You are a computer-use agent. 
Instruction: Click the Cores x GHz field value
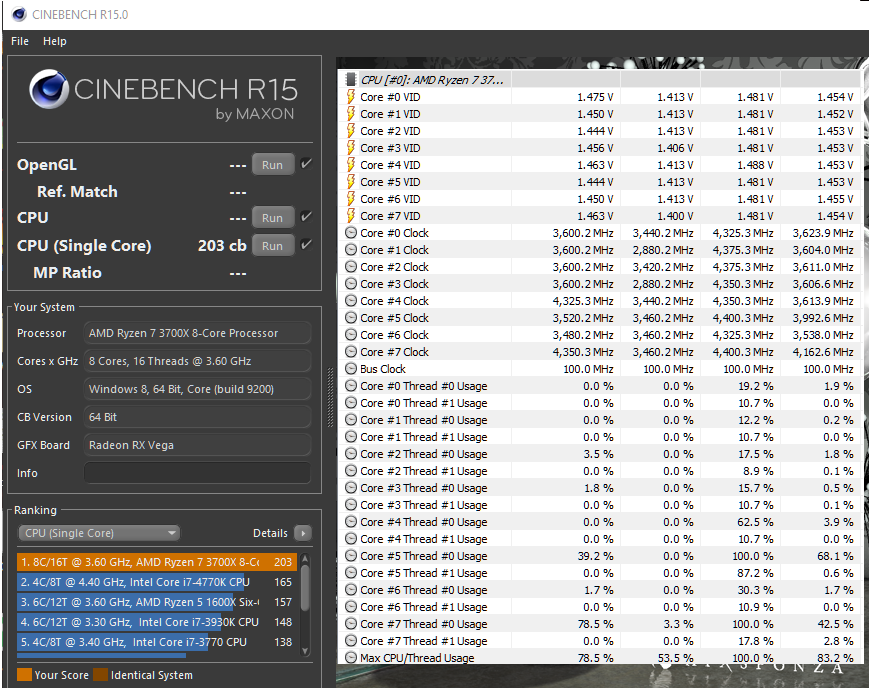coord(197,361)
